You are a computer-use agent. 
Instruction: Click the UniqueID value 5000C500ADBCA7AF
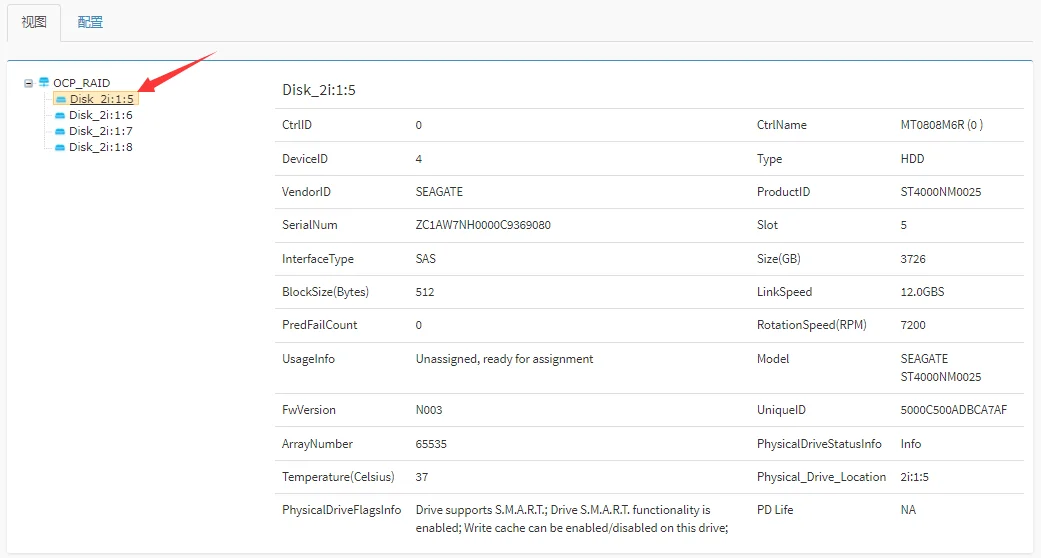[x=953, y=411]
